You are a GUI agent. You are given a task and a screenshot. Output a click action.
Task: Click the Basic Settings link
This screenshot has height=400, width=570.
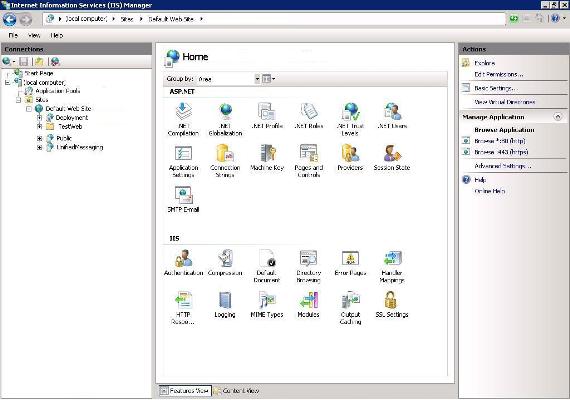pyautogui.click(x=495, y=88)
